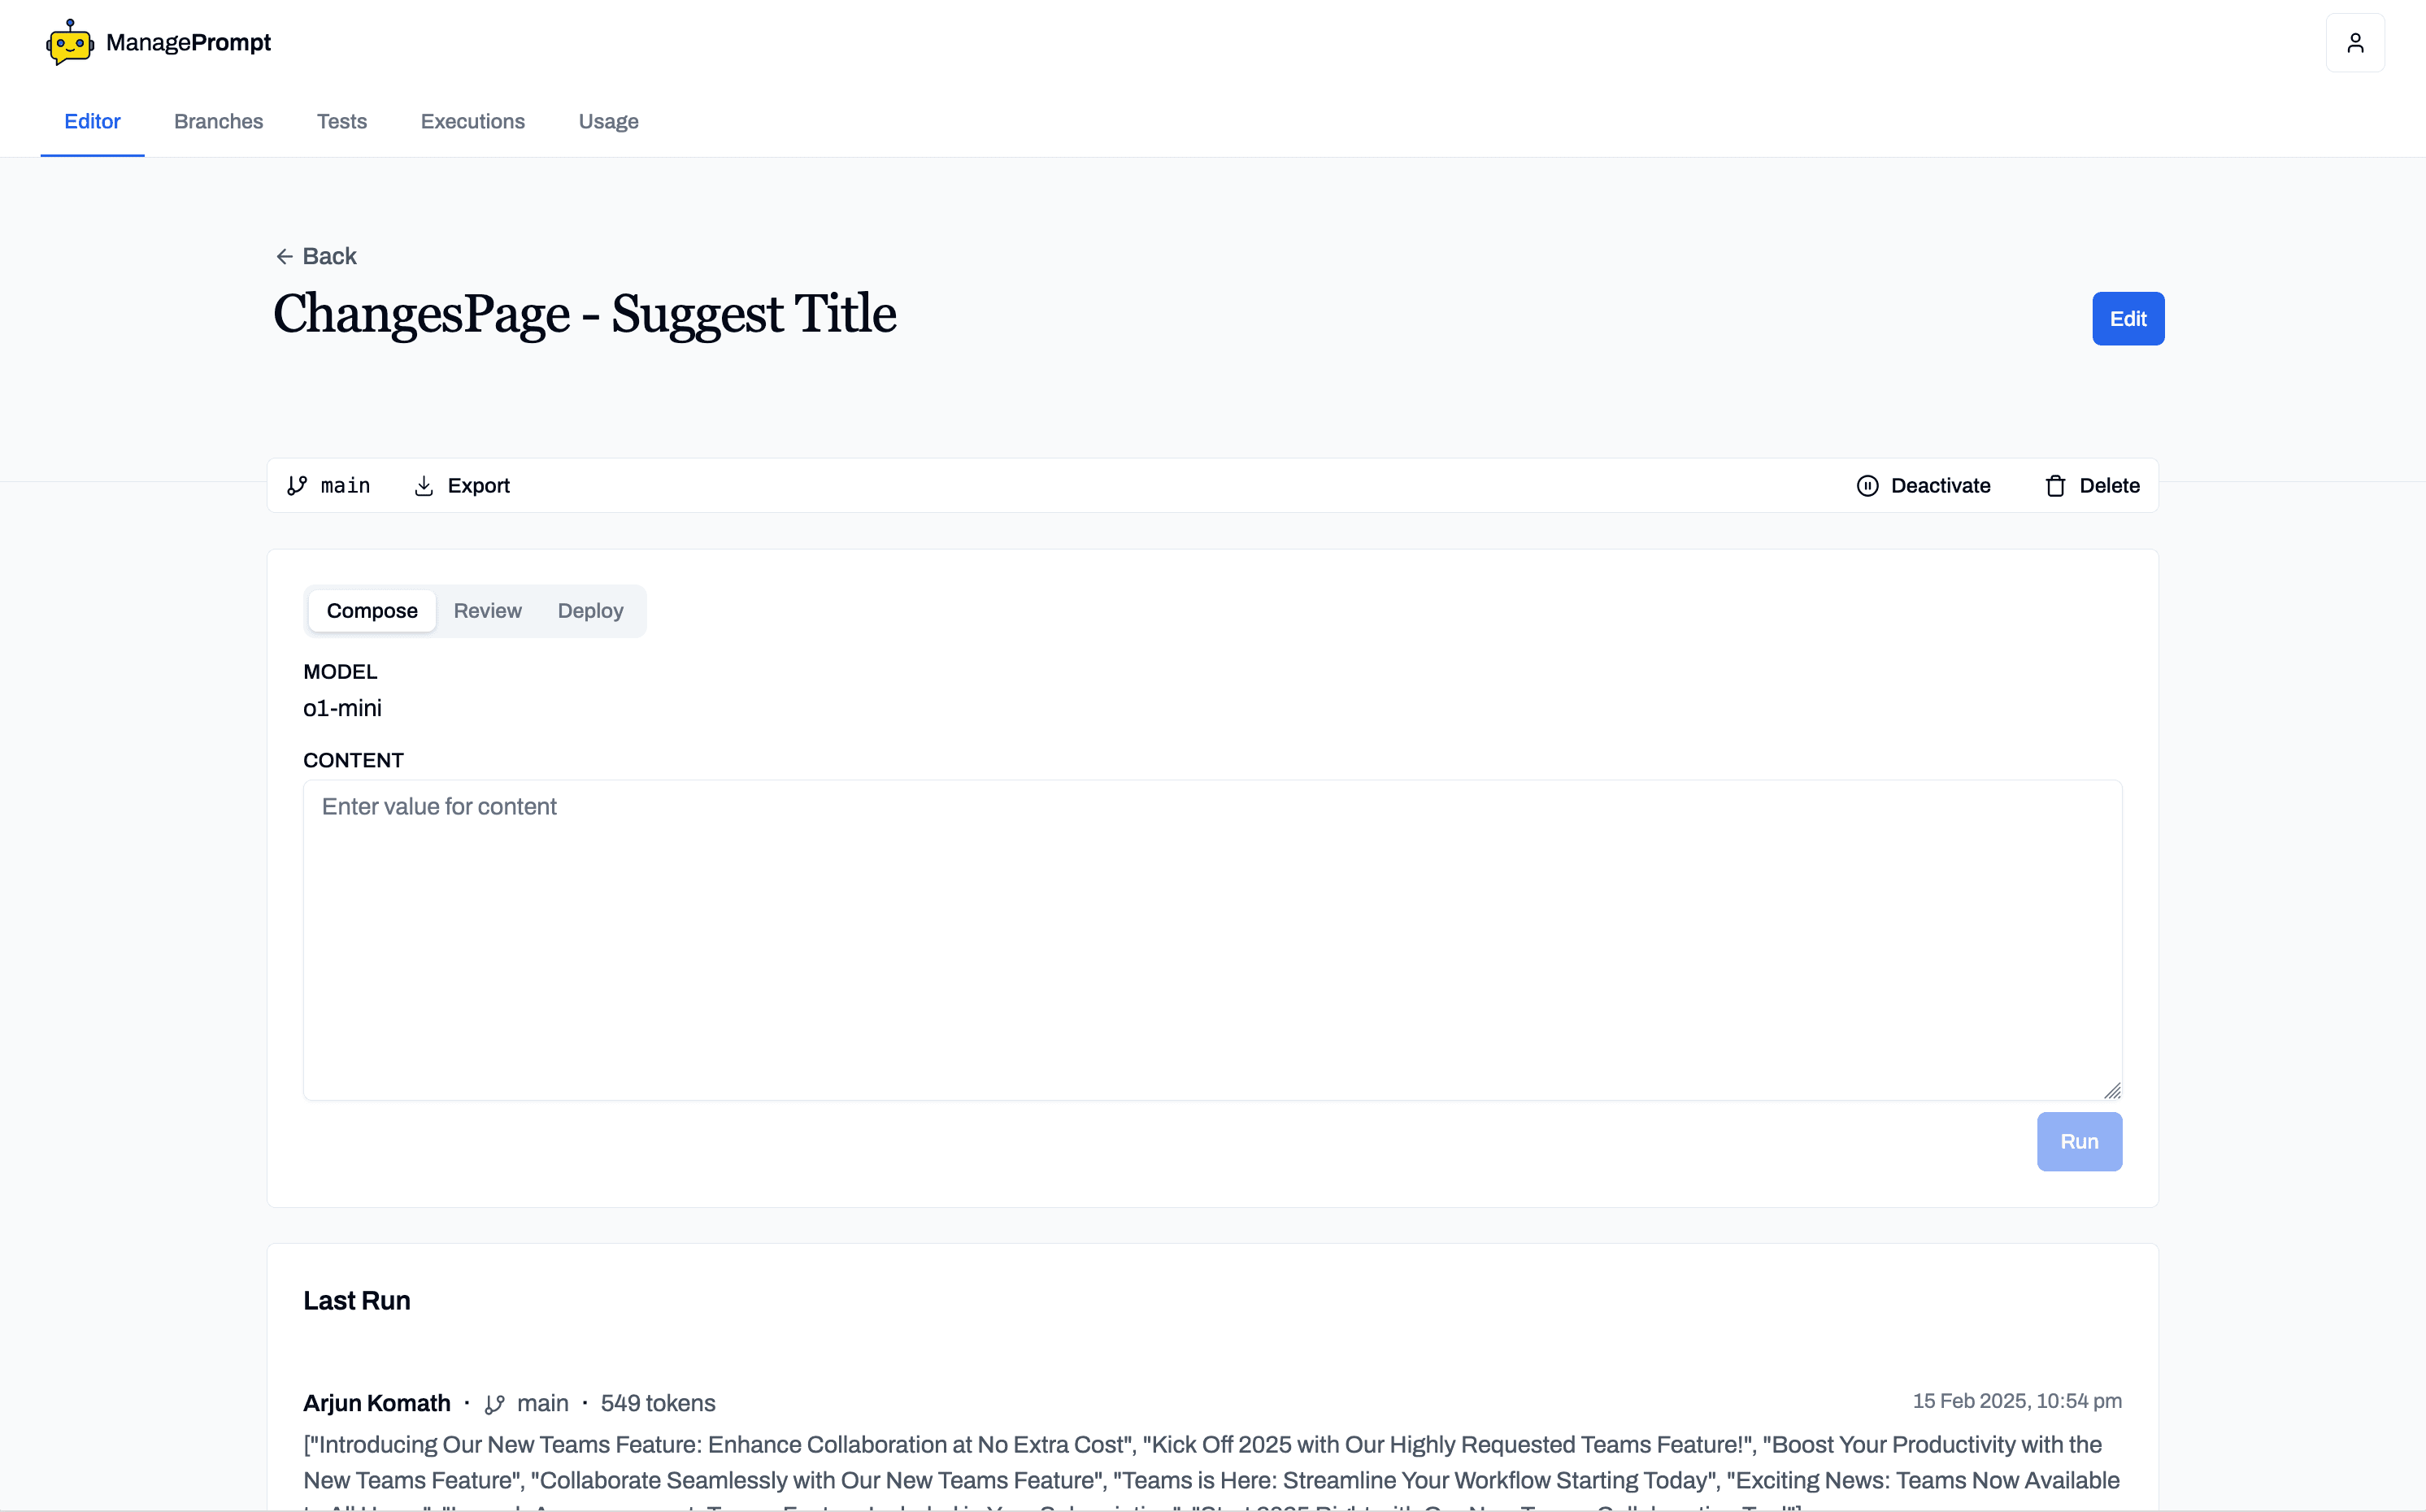The height and width of the screenshot is (1512, 2426).
Task: Switch to the Review stage
Action: point(488,610)
